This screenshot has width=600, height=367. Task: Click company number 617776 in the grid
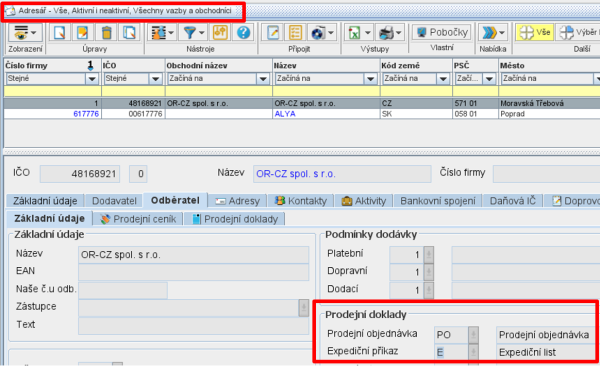86,114
